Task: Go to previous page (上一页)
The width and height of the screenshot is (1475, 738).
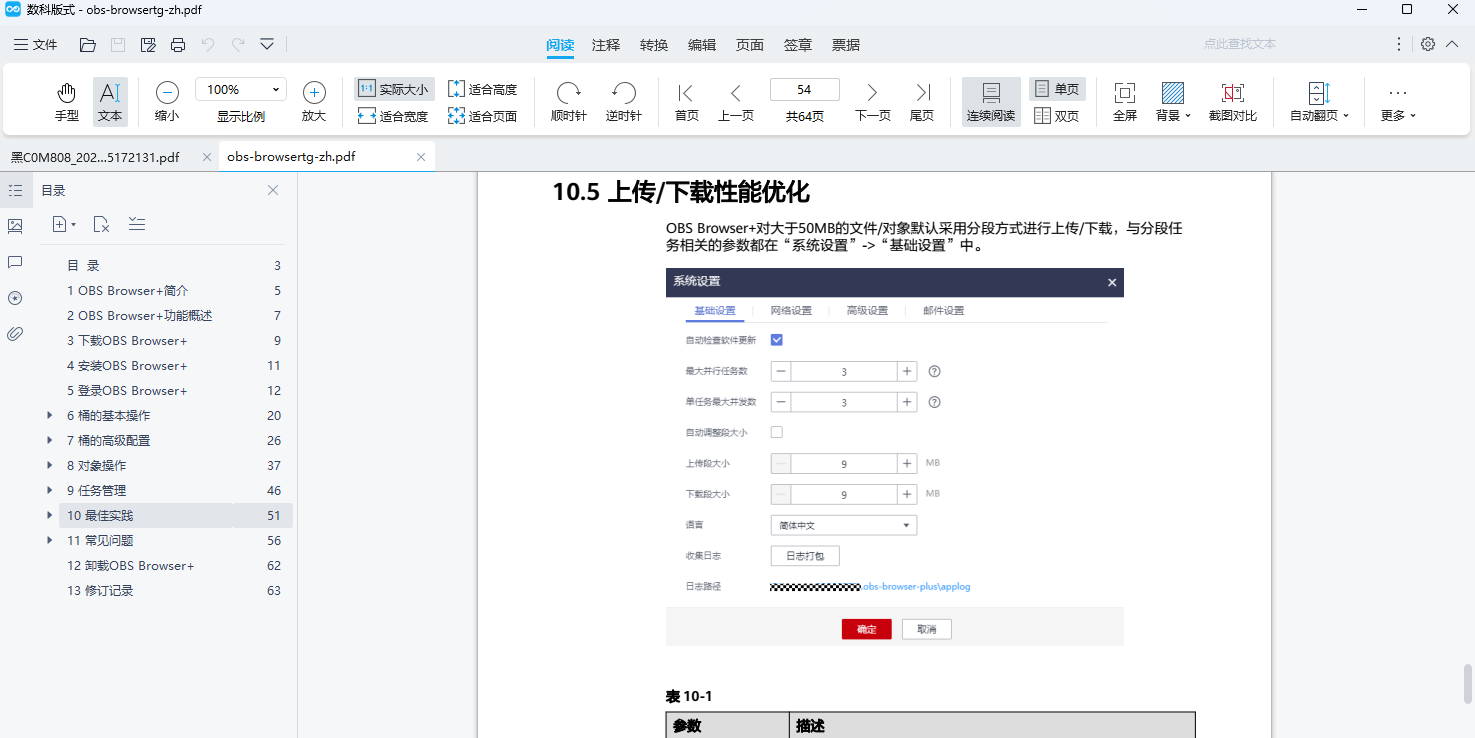Action: click(x=736, y=103)
